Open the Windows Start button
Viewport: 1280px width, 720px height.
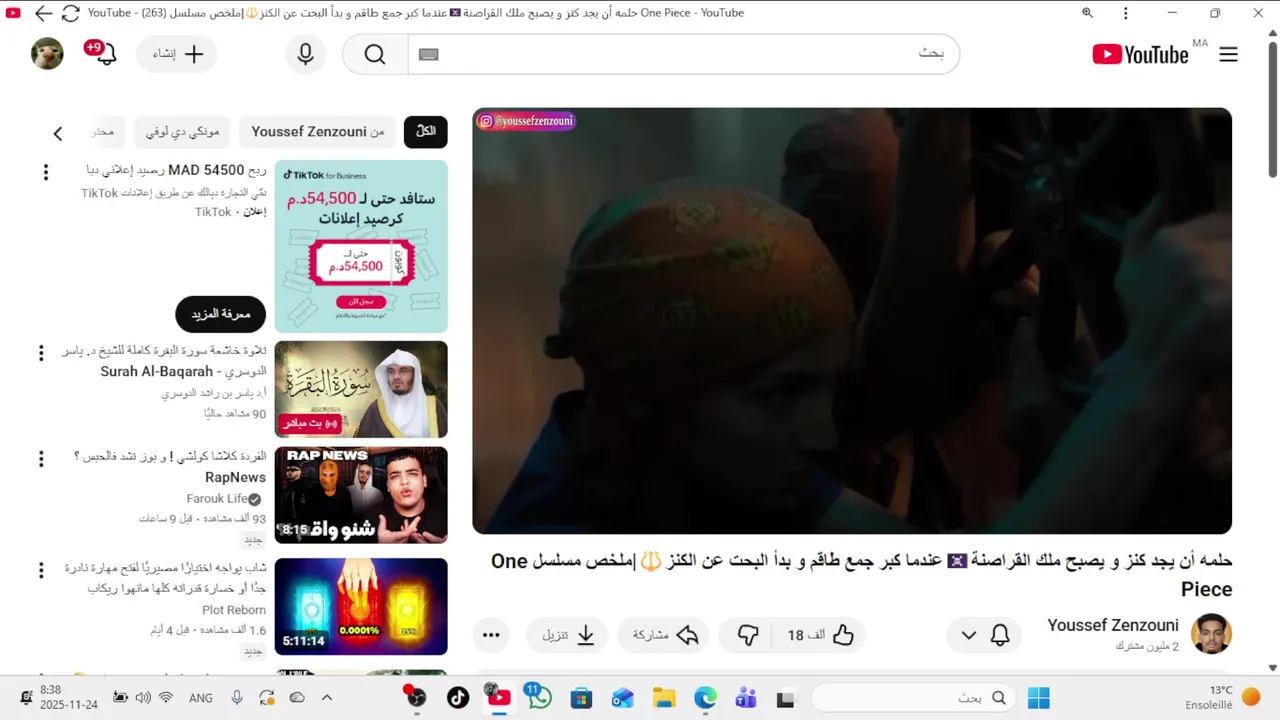[1039, 697]
